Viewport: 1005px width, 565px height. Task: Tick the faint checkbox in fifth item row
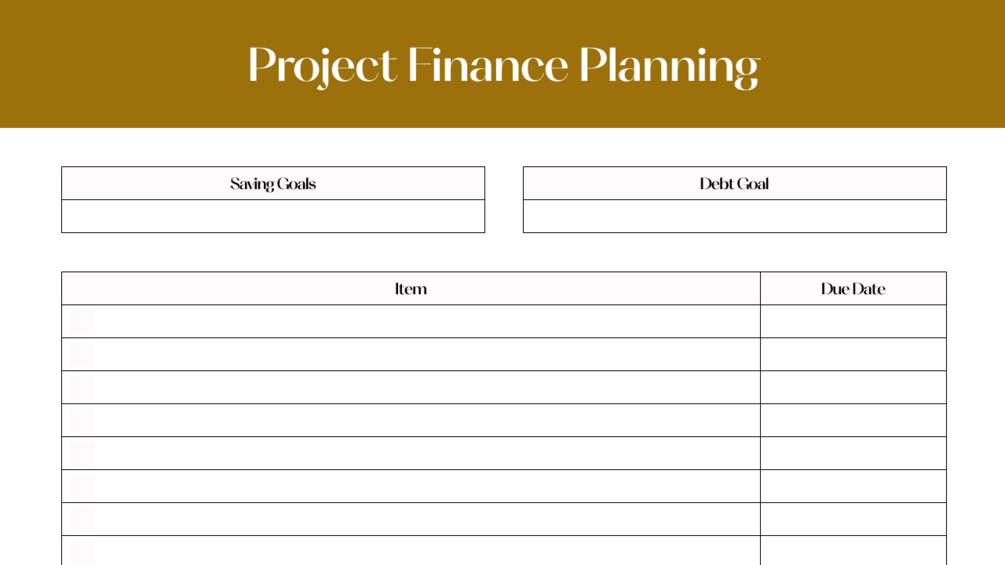click(82, 454)
